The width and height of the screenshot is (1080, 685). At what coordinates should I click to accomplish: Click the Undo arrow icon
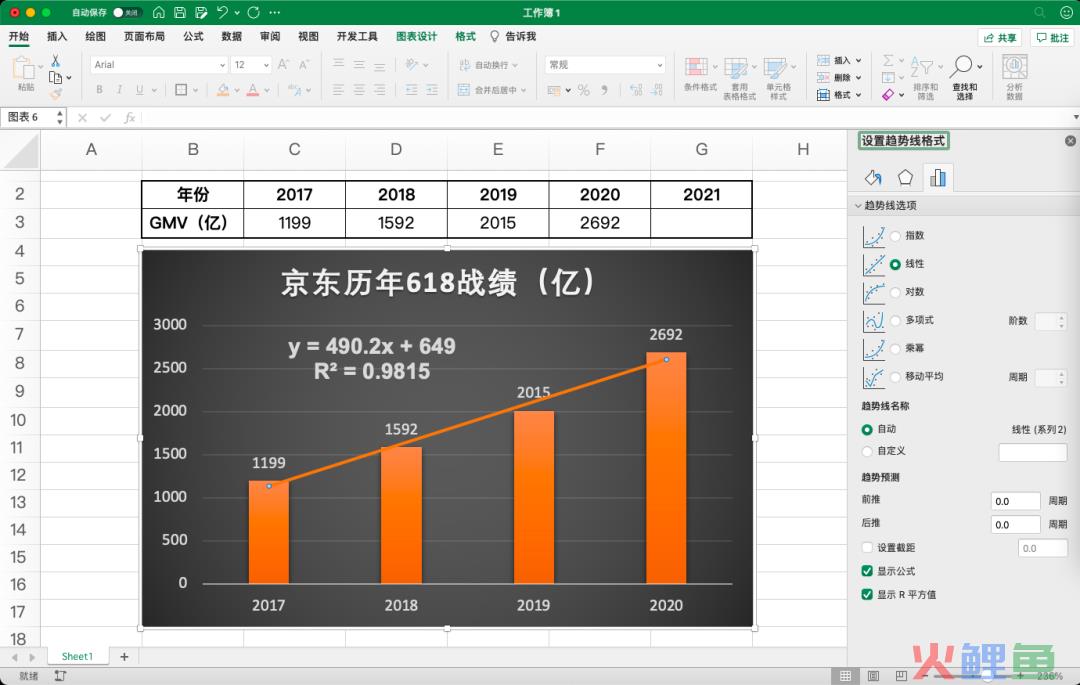pos(222,12)
